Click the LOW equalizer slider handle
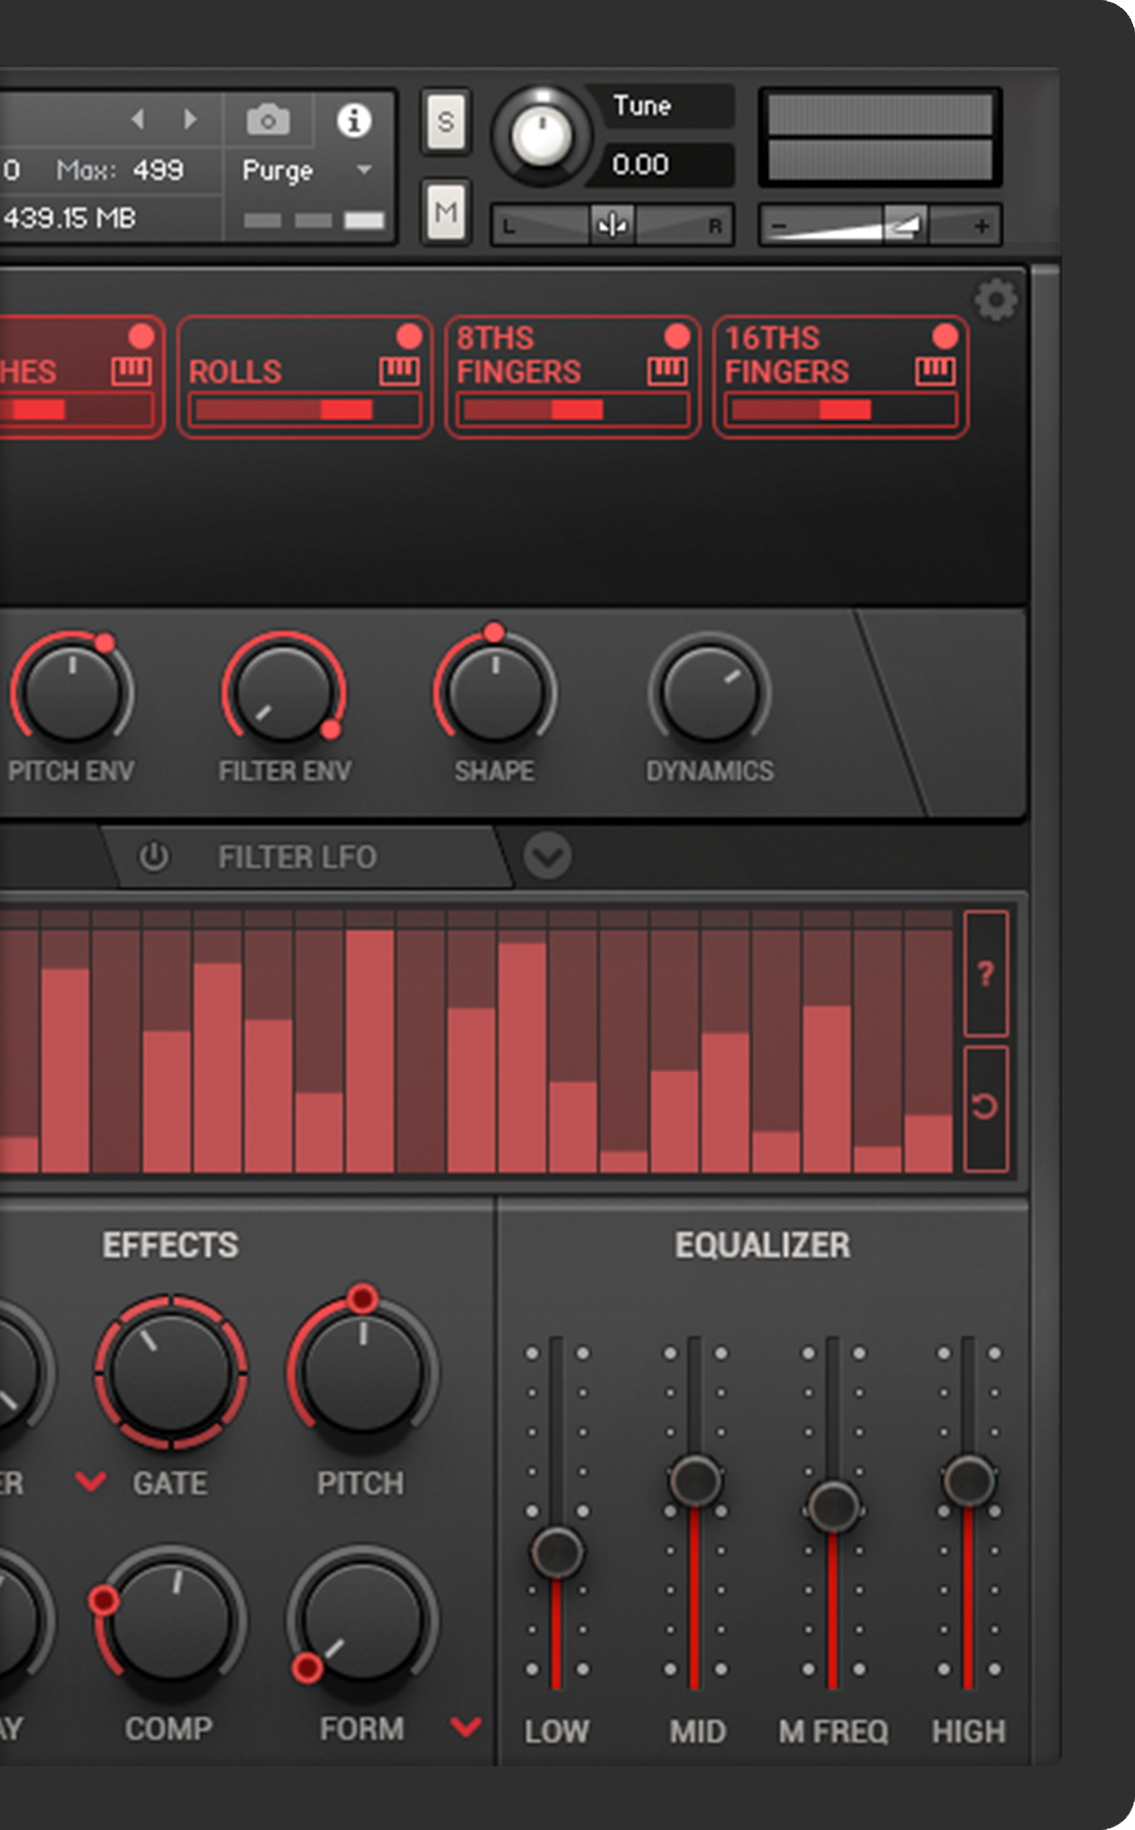This screenshot has height=1830, width=1135. [557, 1551]
